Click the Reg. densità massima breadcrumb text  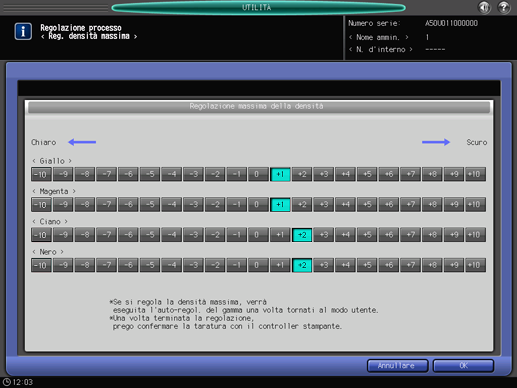click(89, 36)
